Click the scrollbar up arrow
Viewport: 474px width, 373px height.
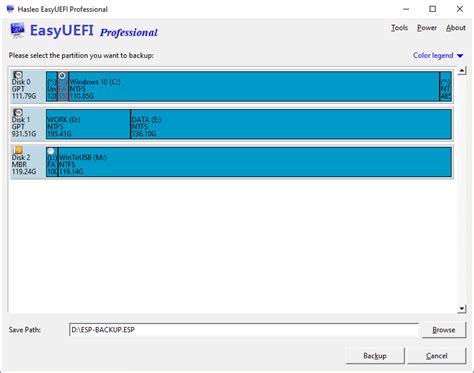(x=462, y=71)
